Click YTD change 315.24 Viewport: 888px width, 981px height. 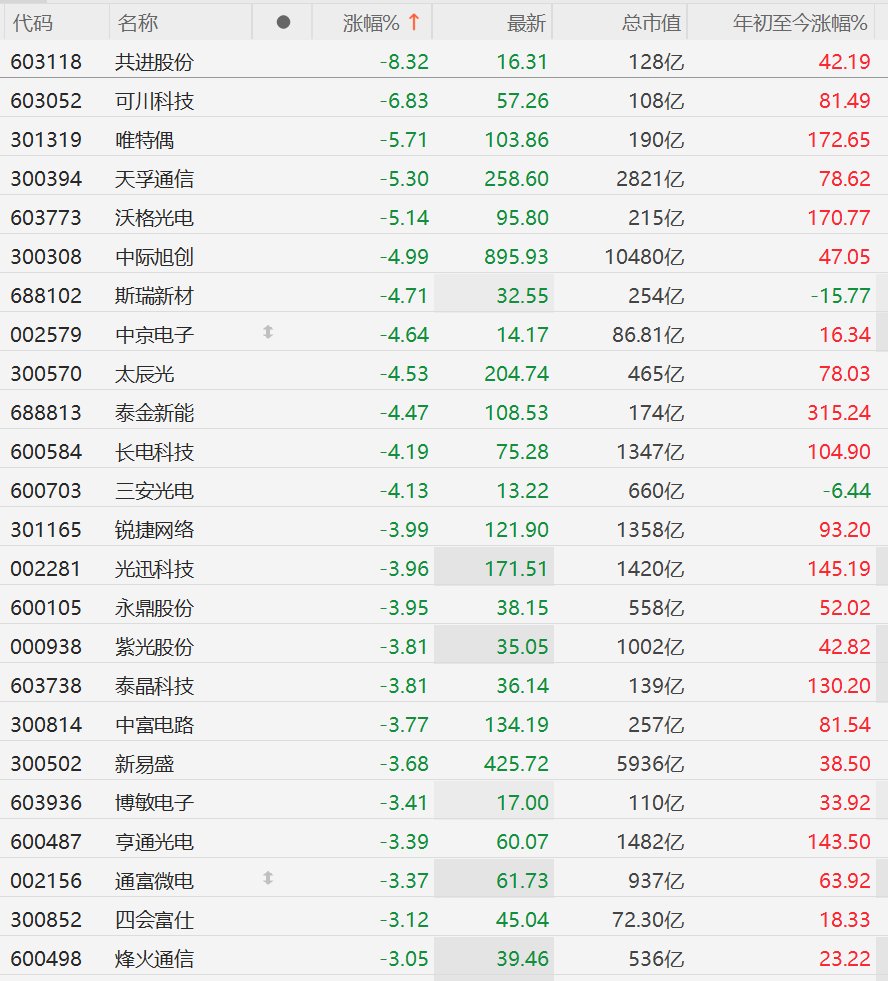click(x=839, y=412)
